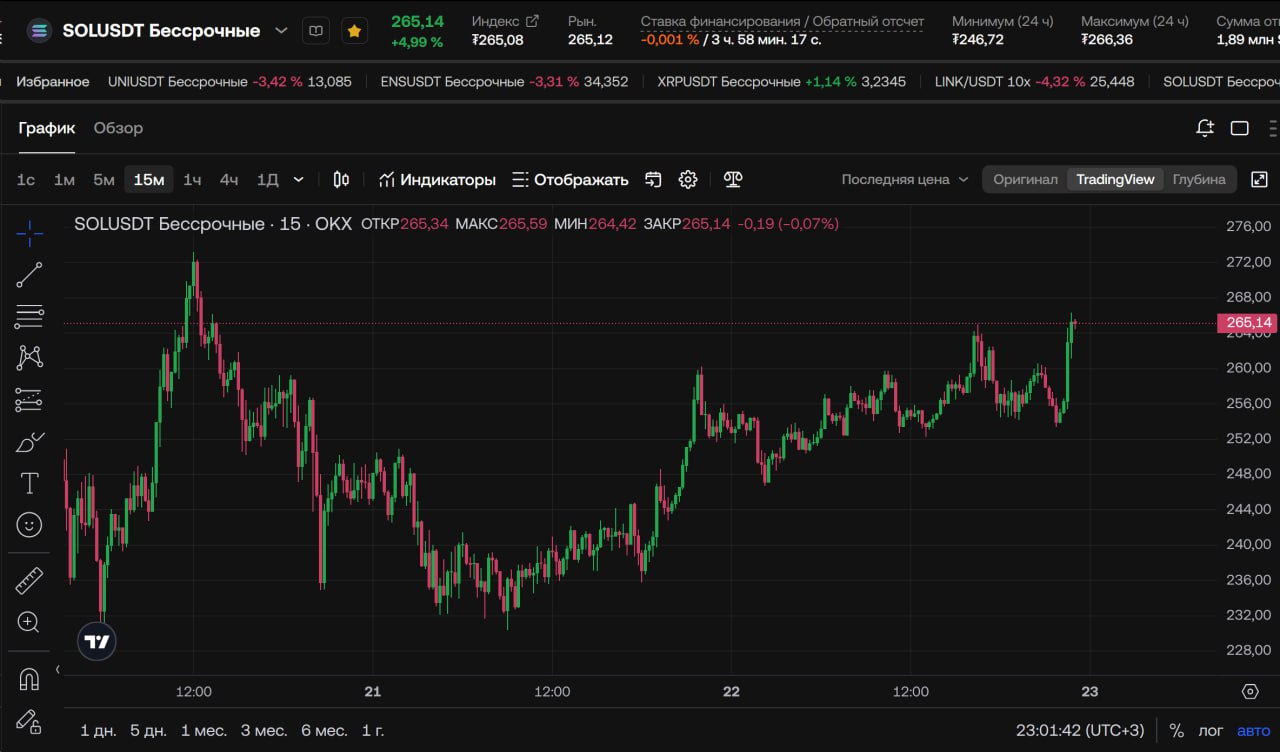The height and width of the screenshot is (752, 1280).
Task: Open UNIUSDT Бессрочные from favorites
Action: click(x=230, y=82)
